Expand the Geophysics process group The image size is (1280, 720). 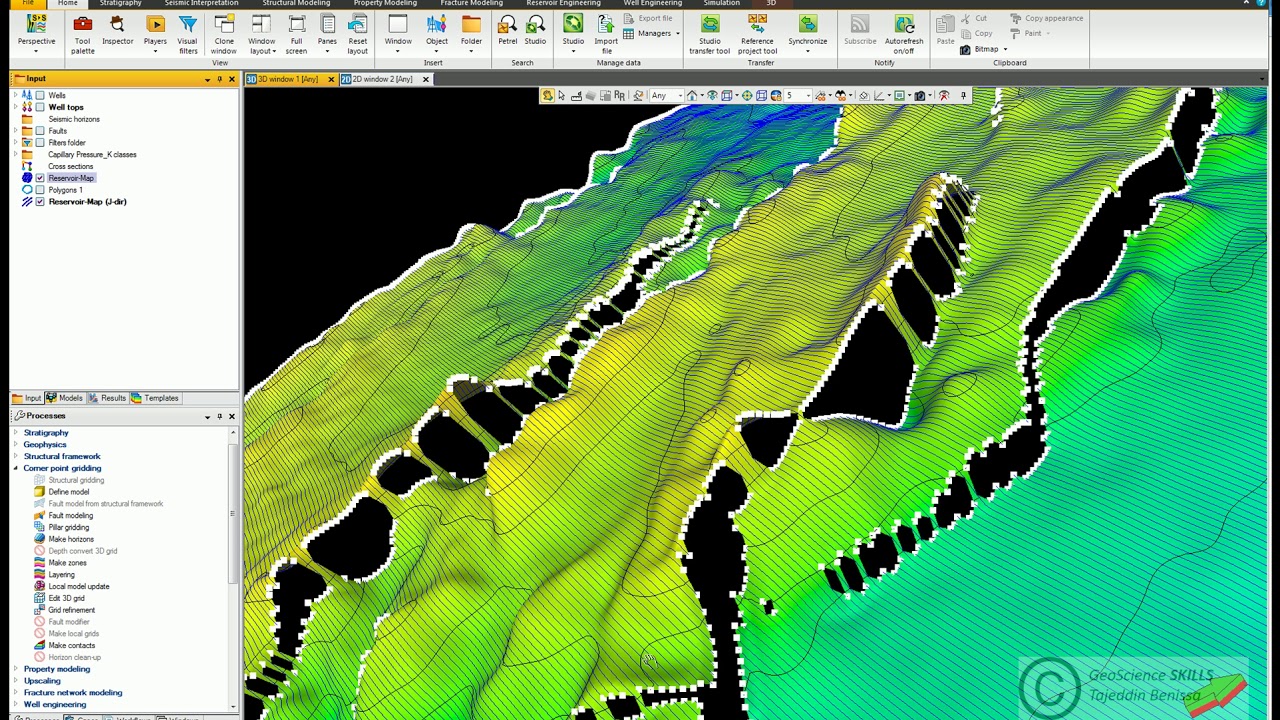[15, 445]
